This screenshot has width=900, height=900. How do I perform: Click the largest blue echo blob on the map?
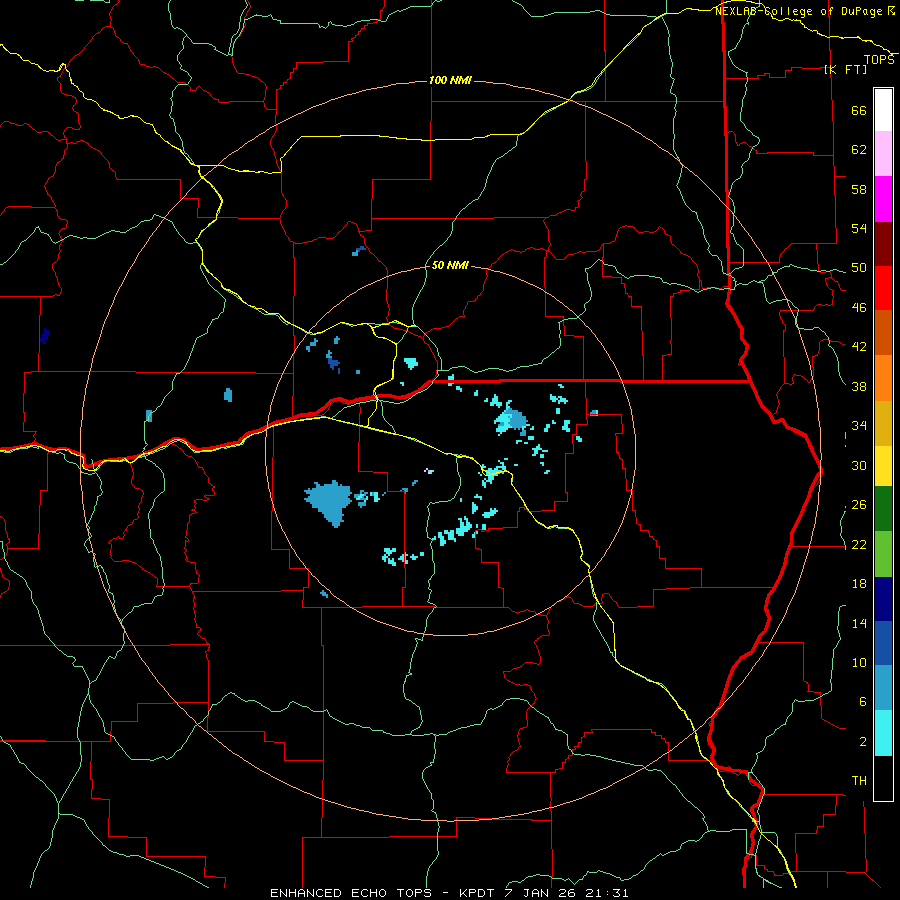(x=328, y=502)
